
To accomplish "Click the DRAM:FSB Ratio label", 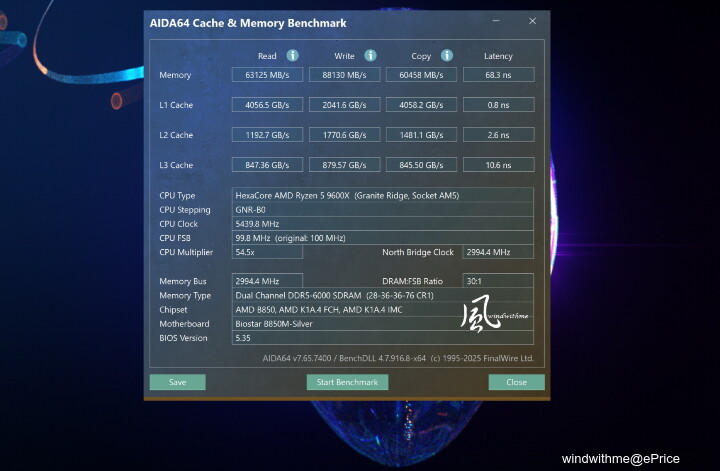I will coord(412,281).
